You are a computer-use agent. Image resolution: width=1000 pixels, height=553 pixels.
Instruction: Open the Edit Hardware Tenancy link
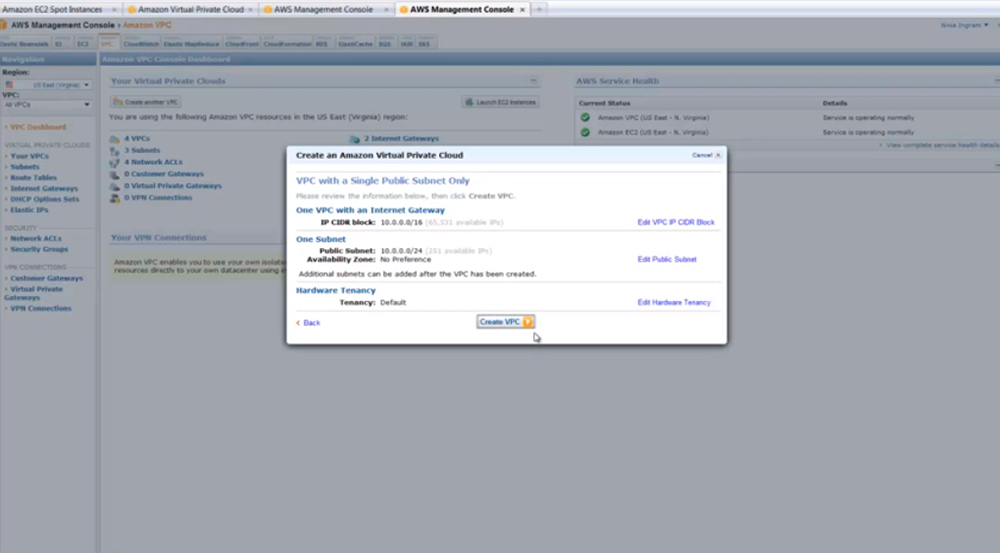[673, 303]
